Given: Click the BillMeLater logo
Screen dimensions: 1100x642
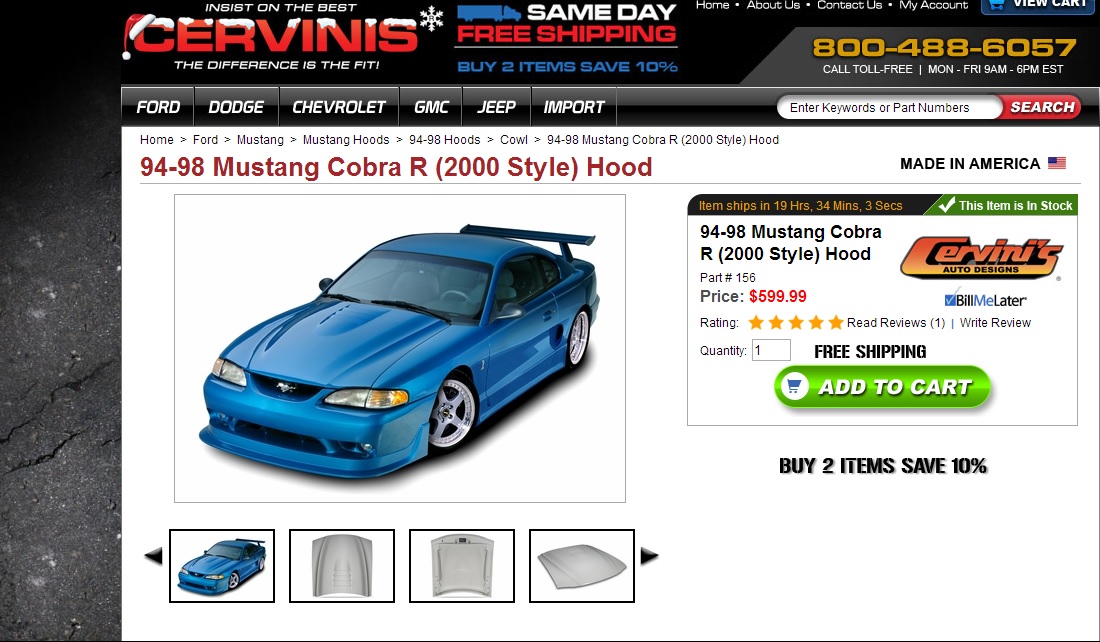Looking at the screenshot, I should 985,300.
